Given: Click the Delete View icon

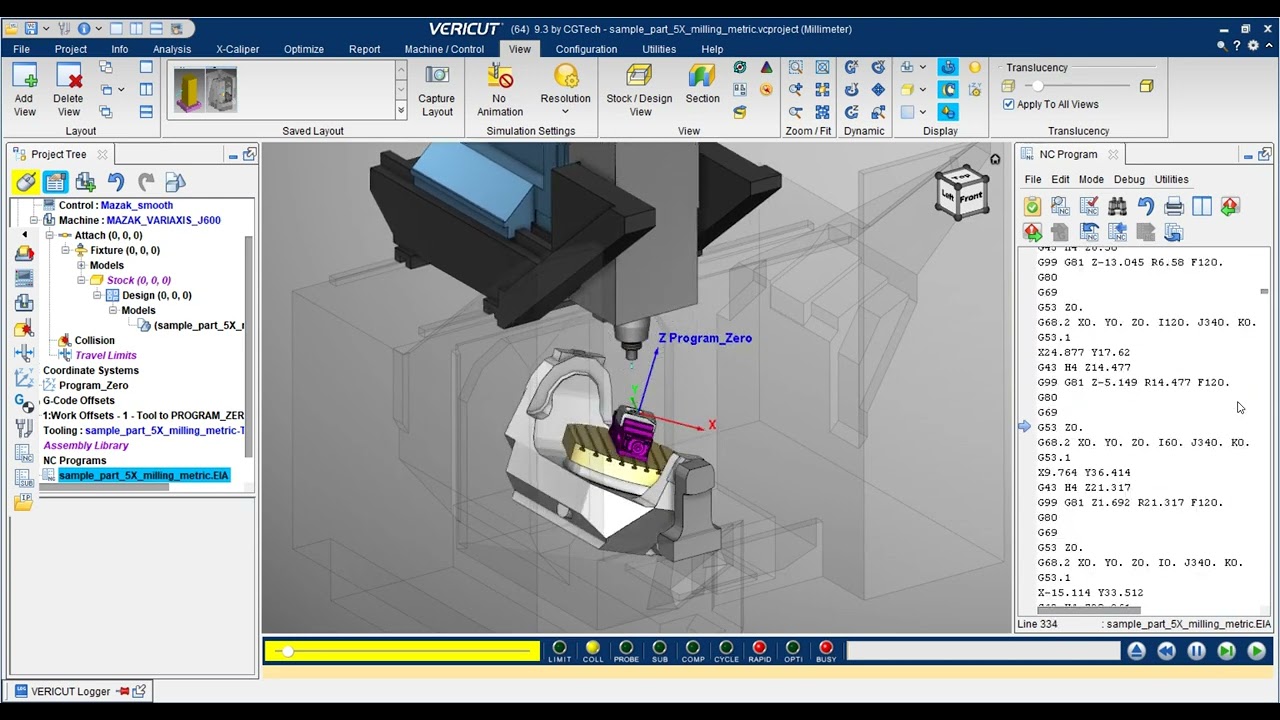Looking at the screenshot, I should (68, 77).
